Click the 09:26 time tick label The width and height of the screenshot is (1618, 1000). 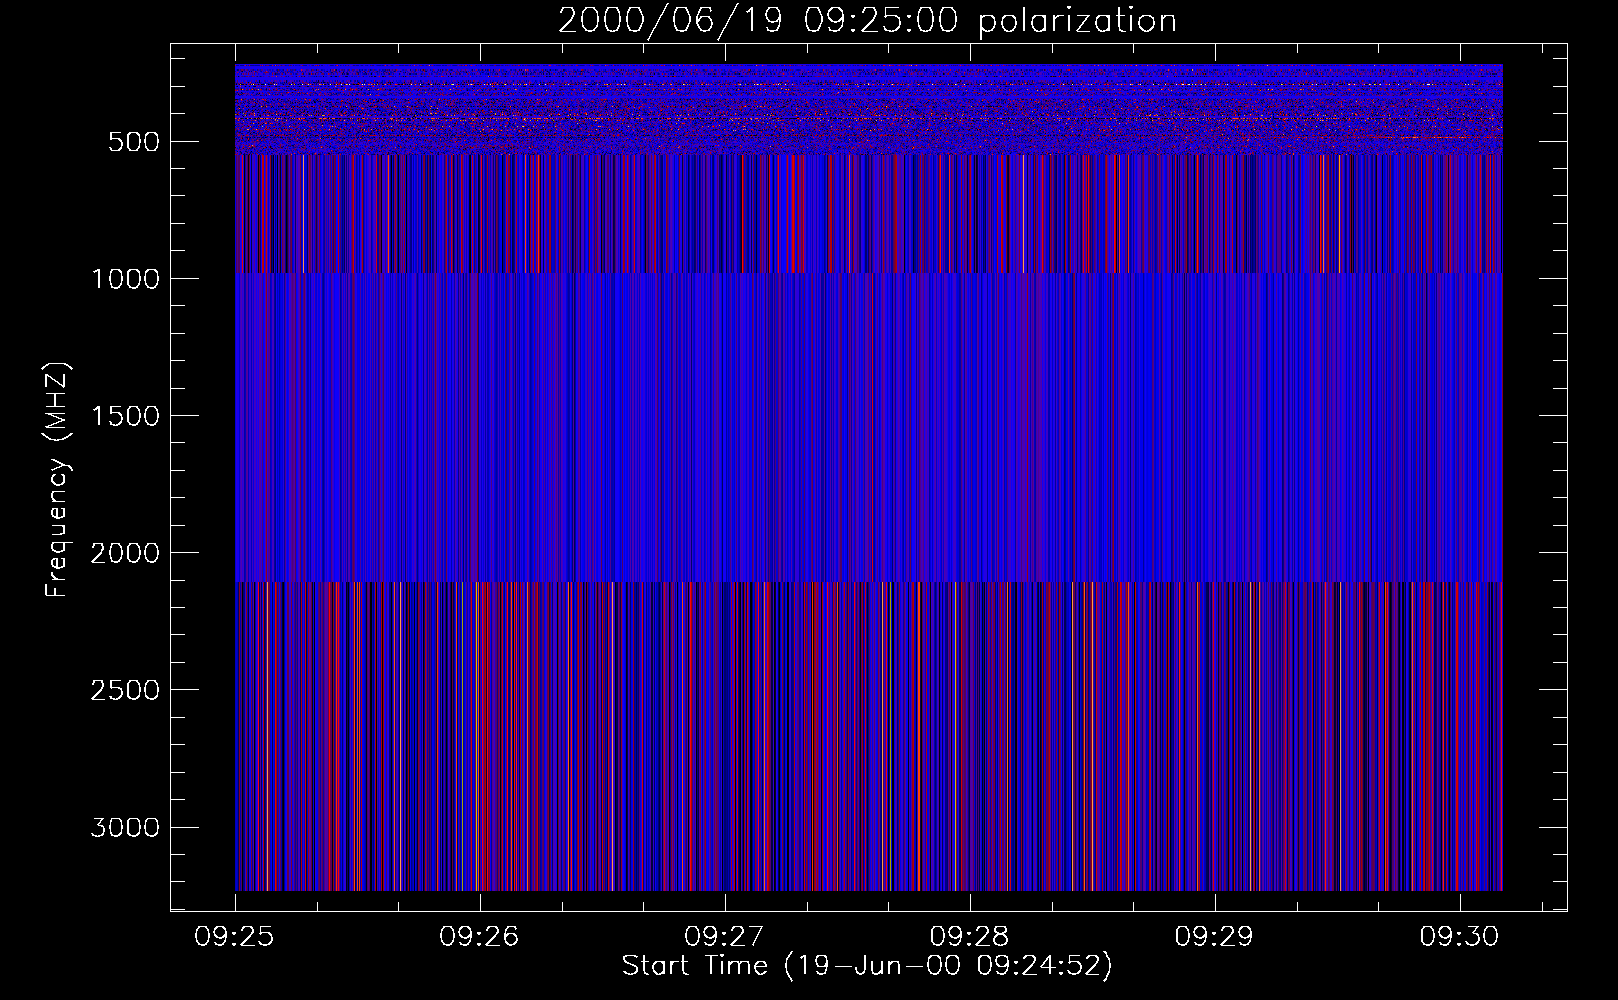(480, 937)
